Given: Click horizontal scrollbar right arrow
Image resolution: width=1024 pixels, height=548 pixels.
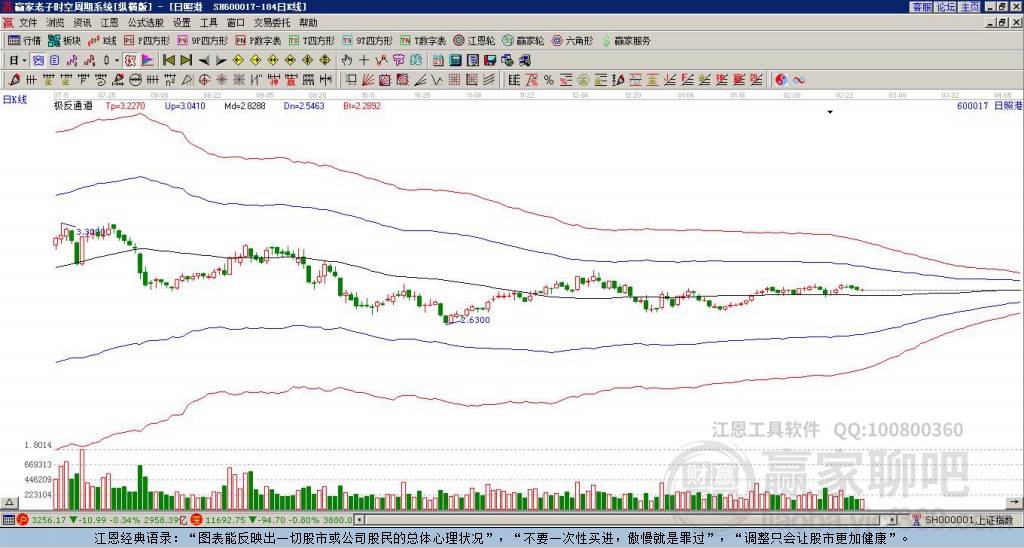Looking at the screenshot, I should (x=893, y=520).
